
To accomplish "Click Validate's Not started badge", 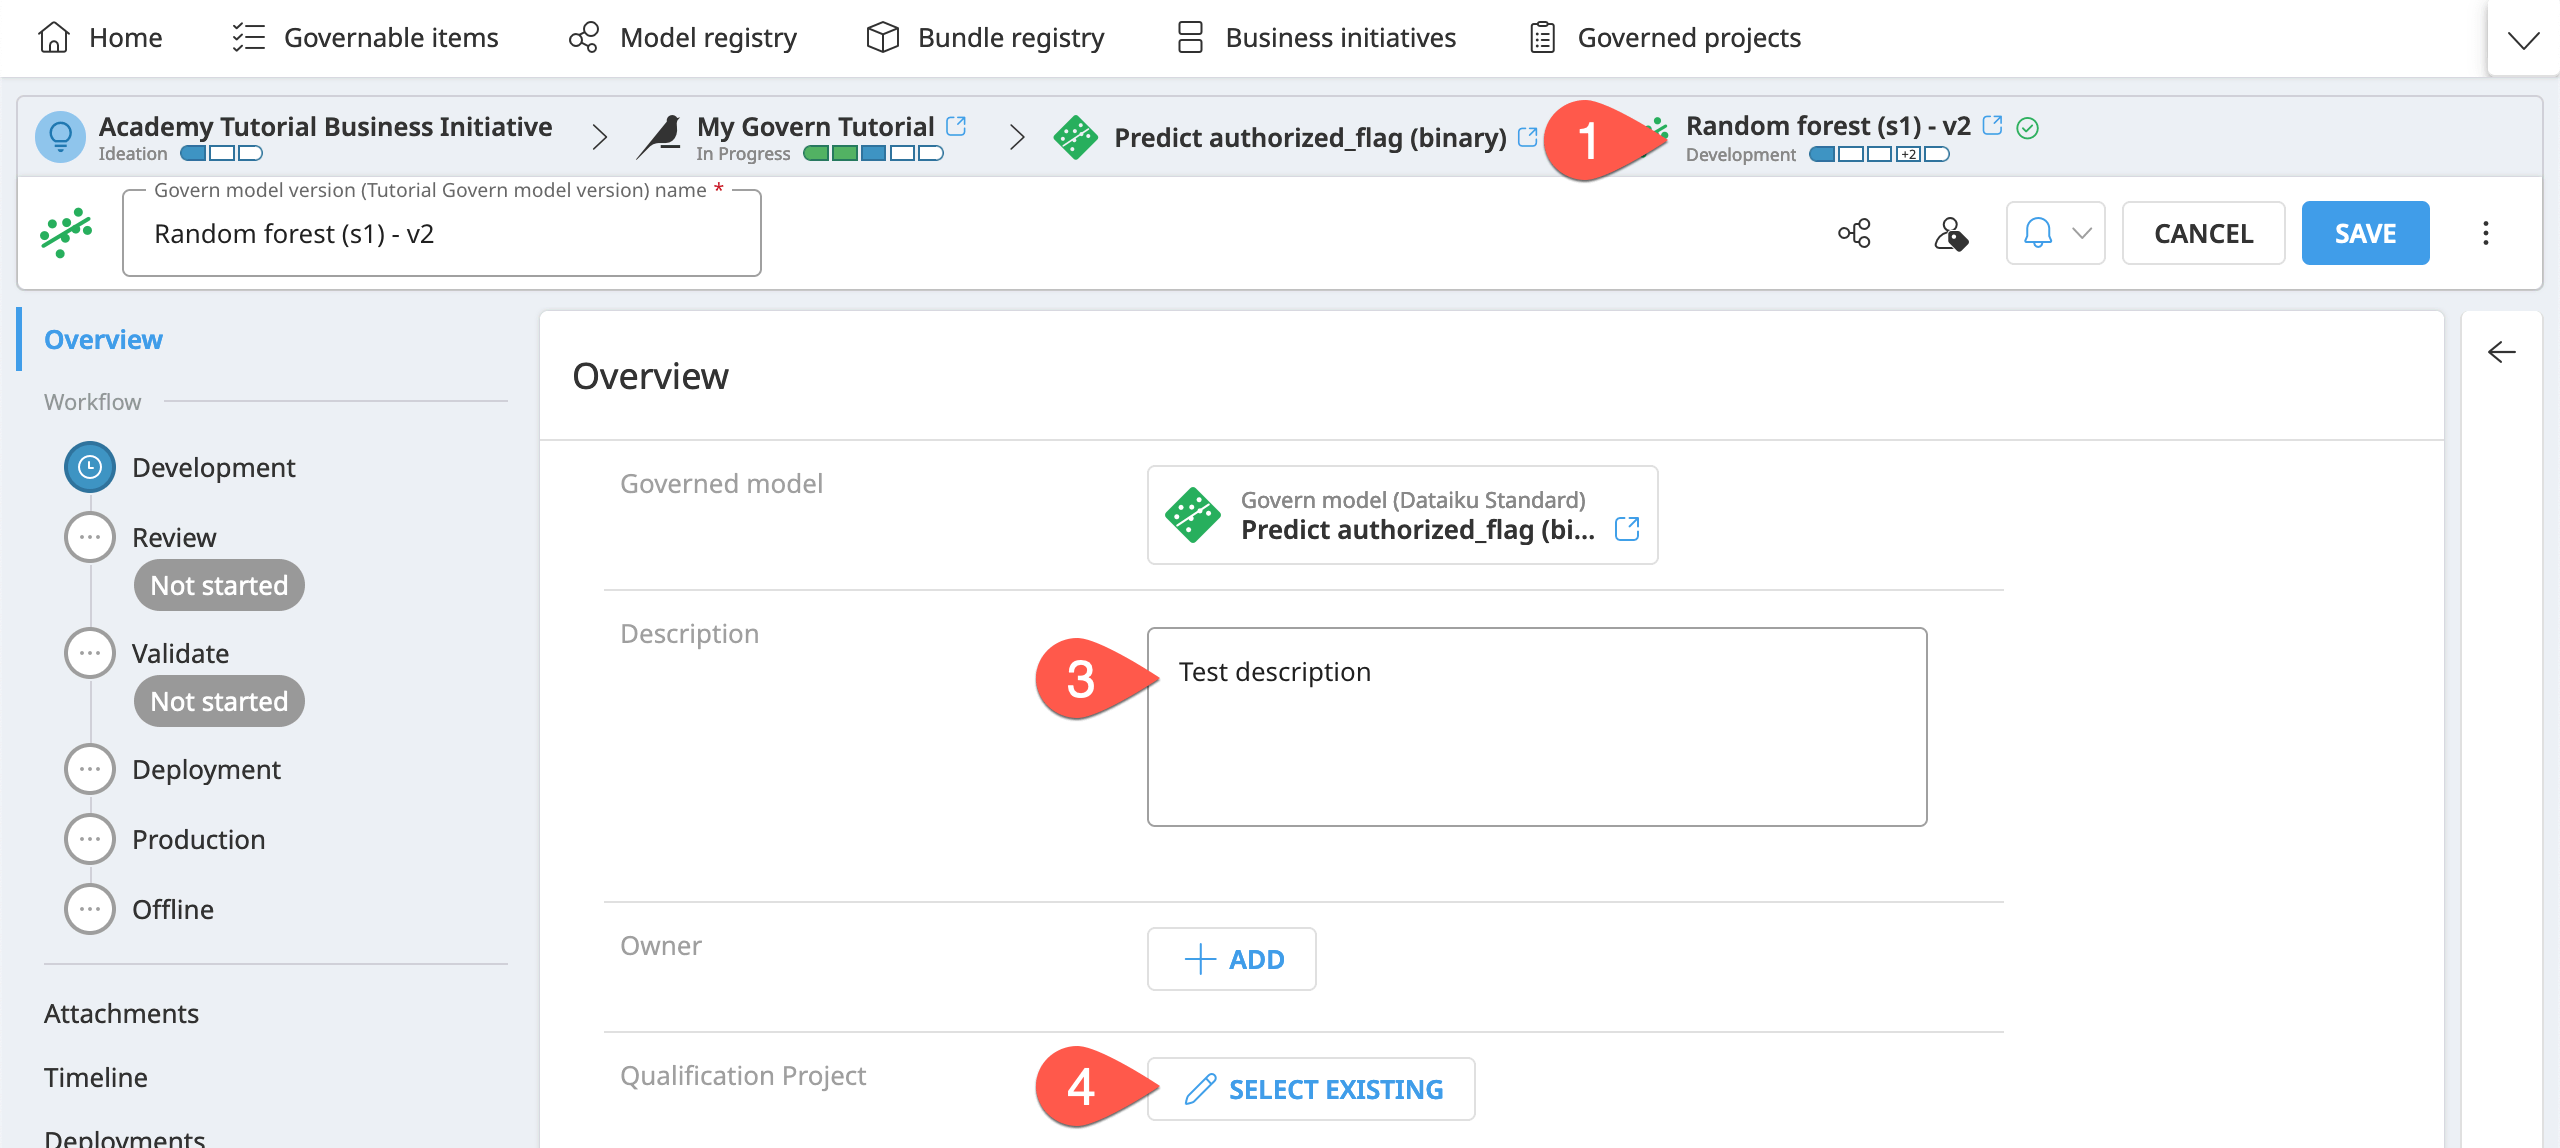I will point(219,701).
